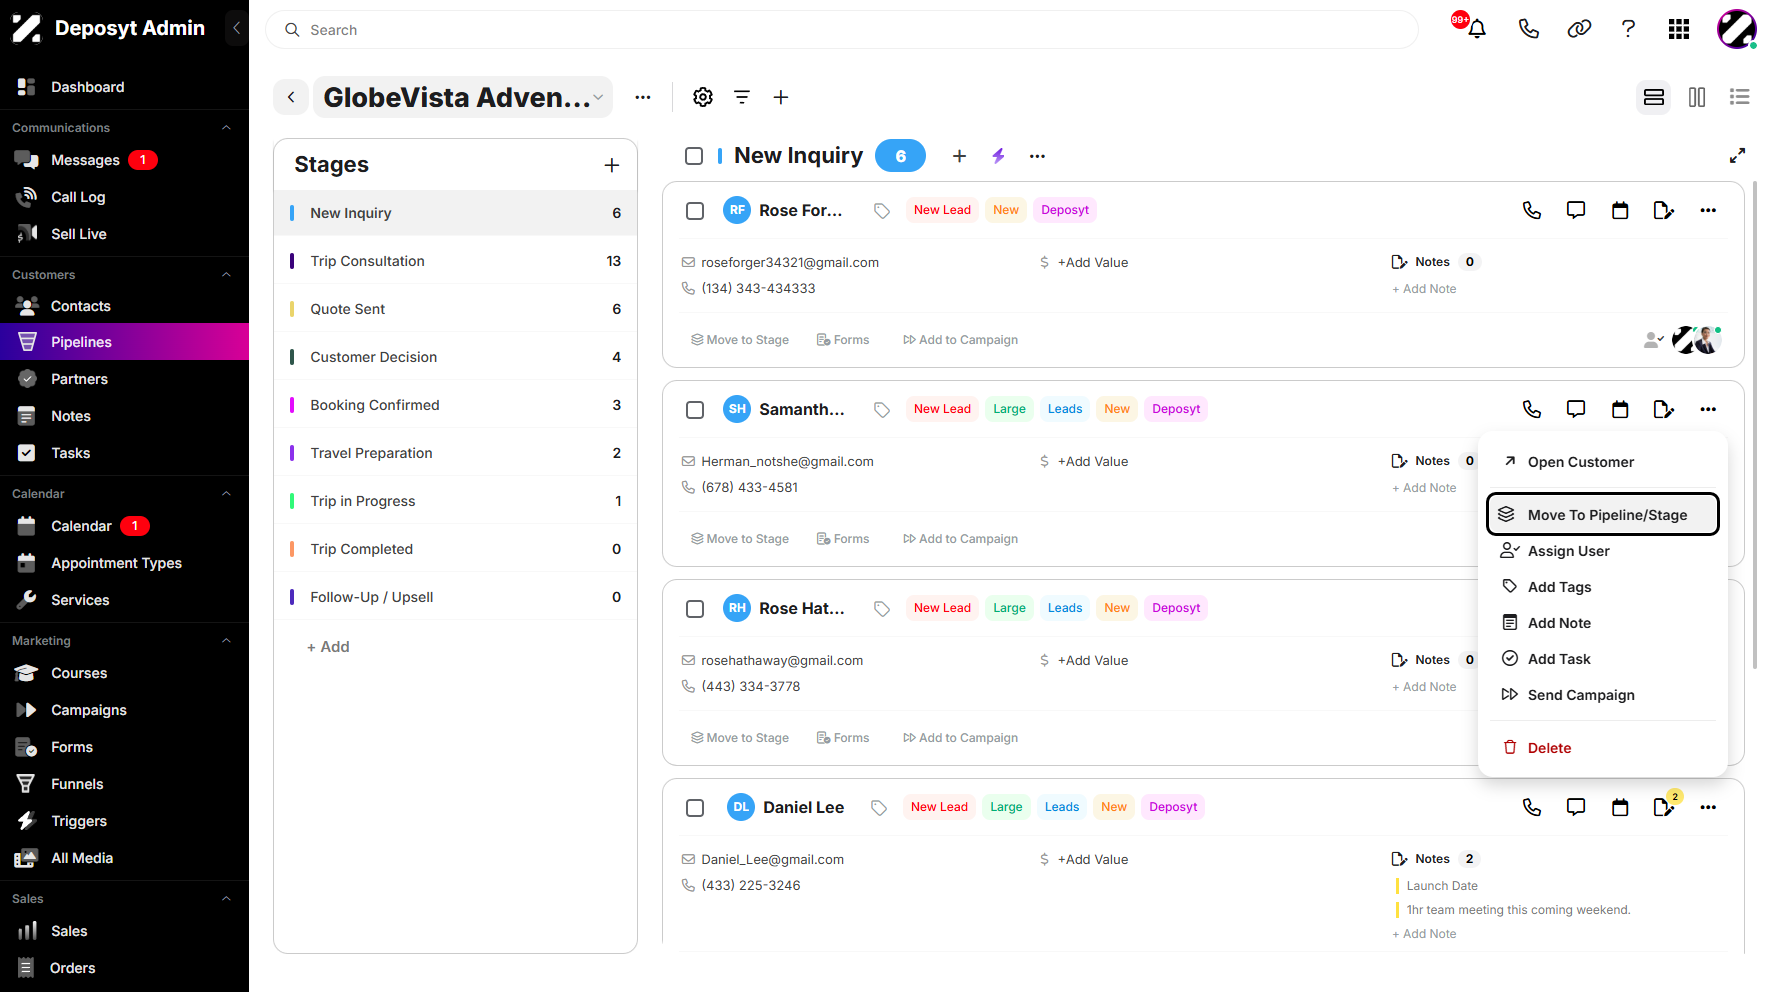Screen dimensions: 1781x992
Task: Click the lightning automation icon for New Inquiry
Action: [x=998, y=156]
